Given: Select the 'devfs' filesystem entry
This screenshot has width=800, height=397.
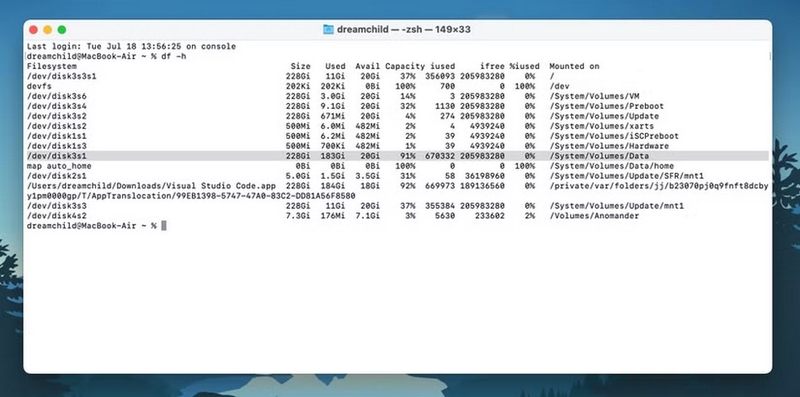Looking at the screenshot, I should click(x=39, y=86).
